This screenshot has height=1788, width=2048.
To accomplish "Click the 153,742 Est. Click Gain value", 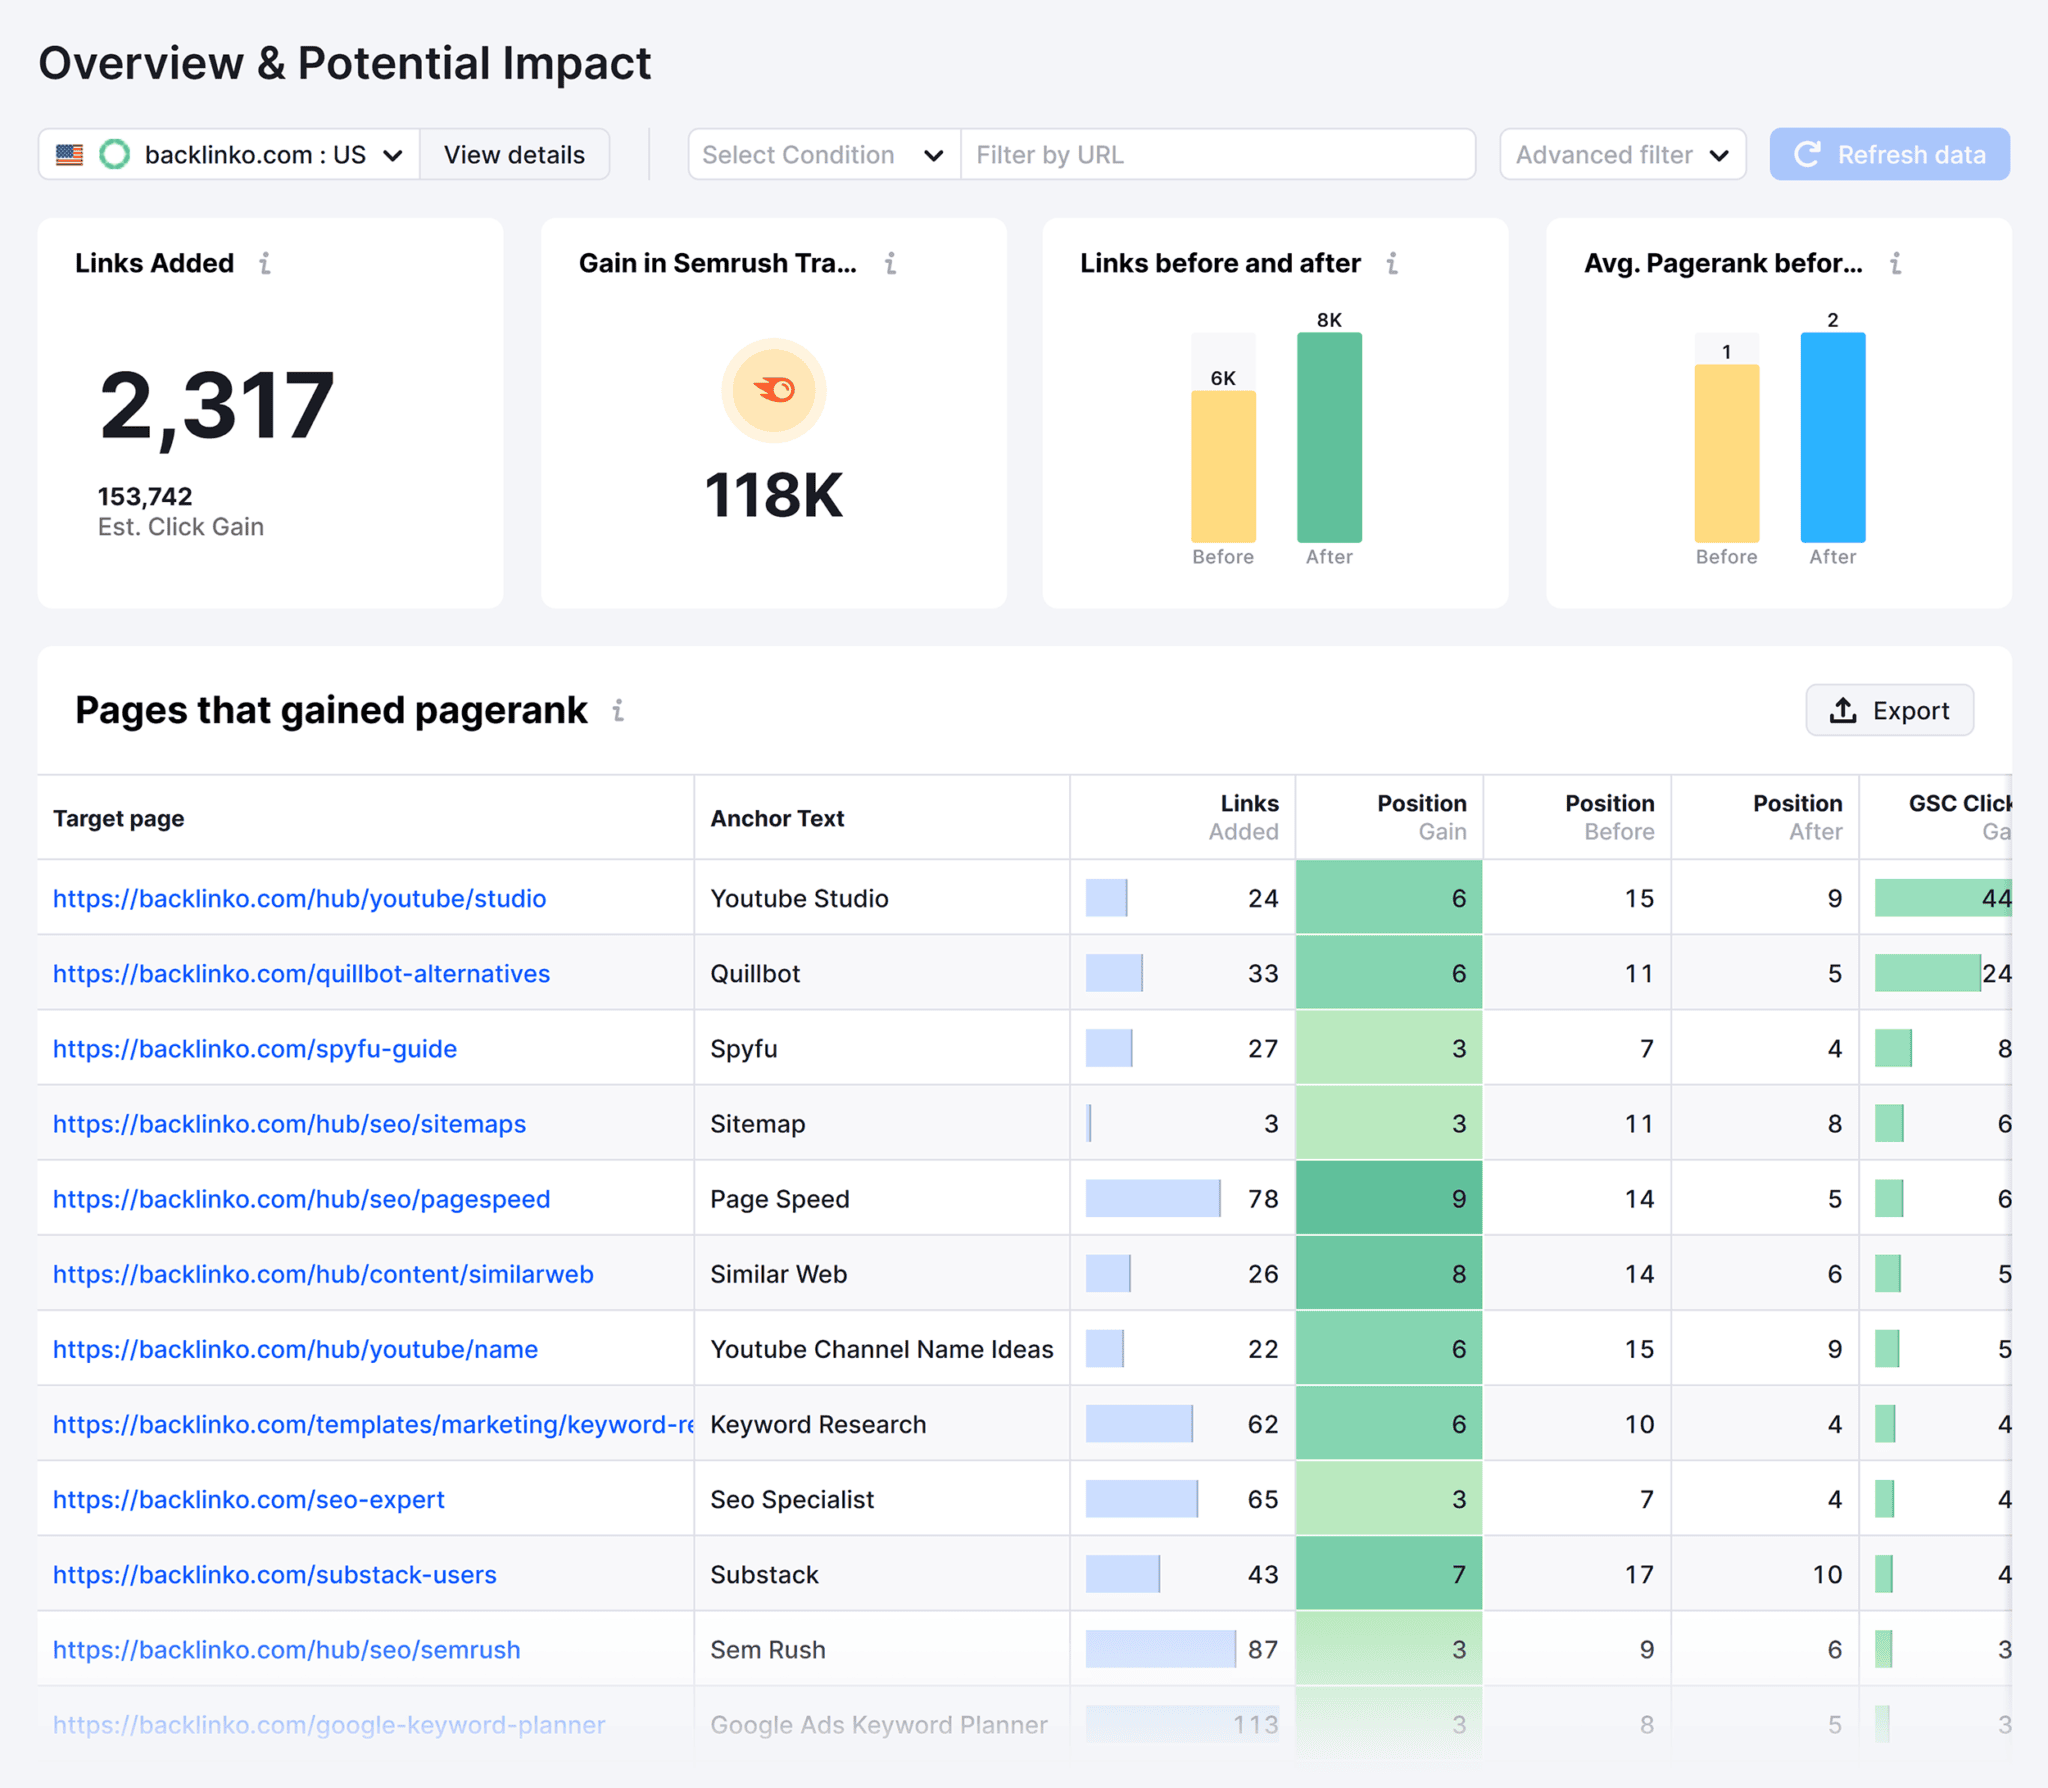I will [145, 496].
